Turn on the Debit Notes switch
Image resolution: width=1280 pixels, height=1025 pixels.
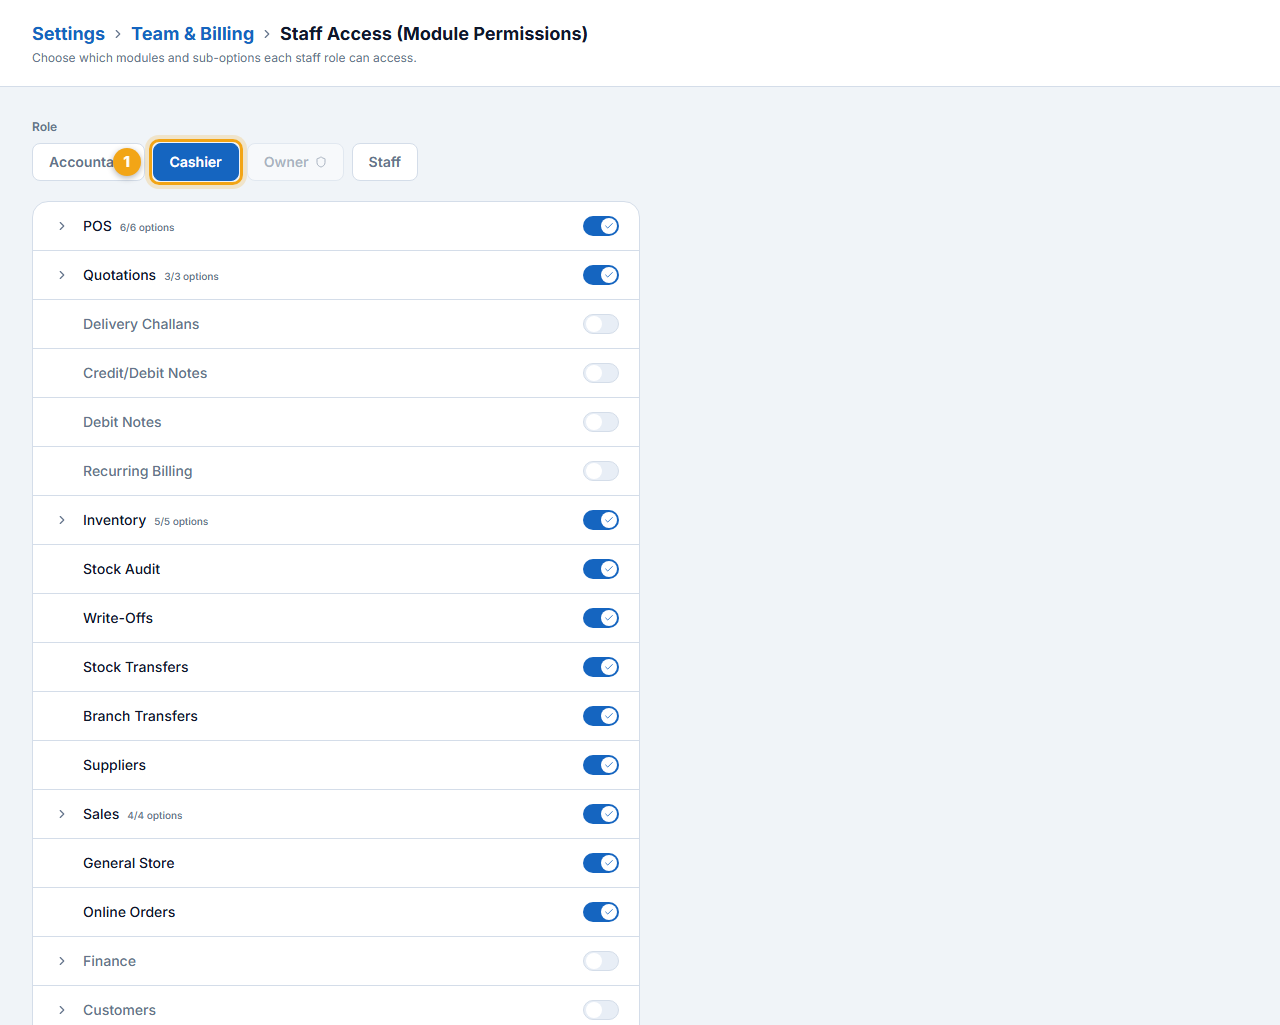click(601, 422)
